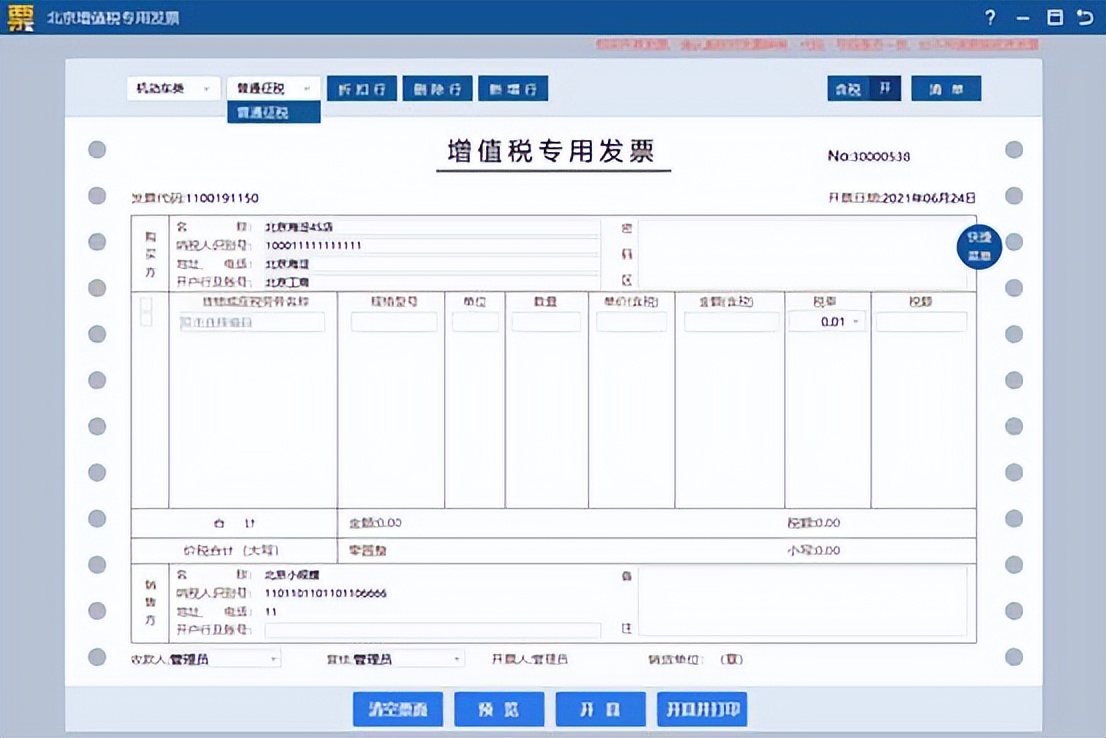Click the invoice app logo icon
This screenshot has width=1106, height=738.
pyautogui.click(x=24, y=17)
